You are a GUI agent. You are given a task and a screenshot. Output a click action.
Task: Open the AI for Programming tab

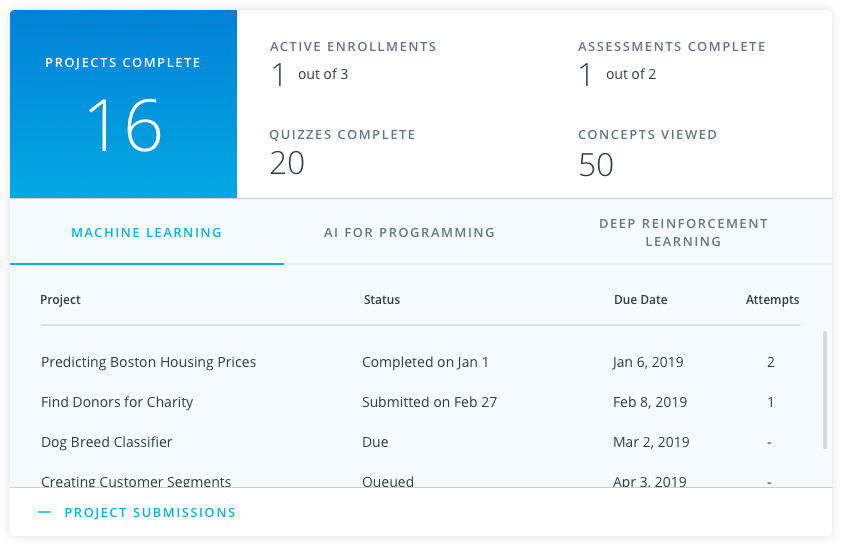click(409, 232)
